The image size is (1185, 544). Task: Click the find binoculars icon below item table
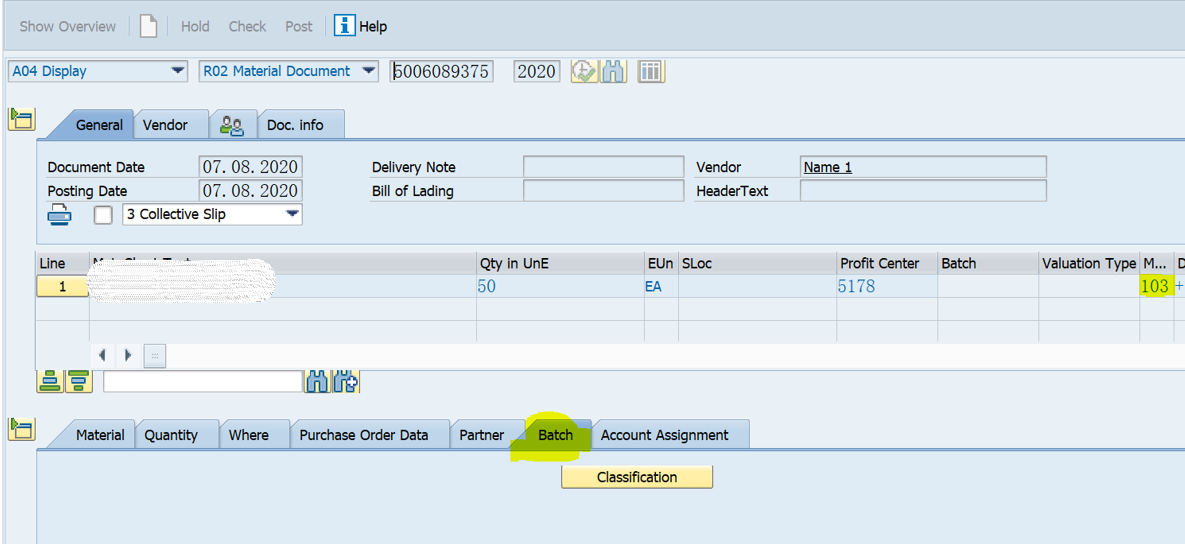(317, 382)
